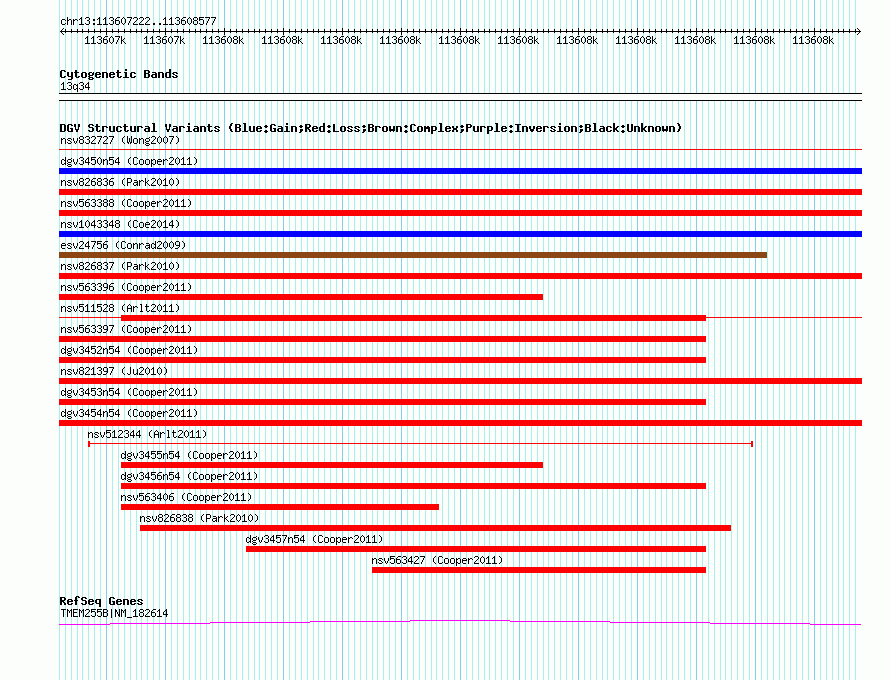Click the left arrow of the coordinate ruler
The height and width of the screenshot is (680, 890).
[62, 32]
